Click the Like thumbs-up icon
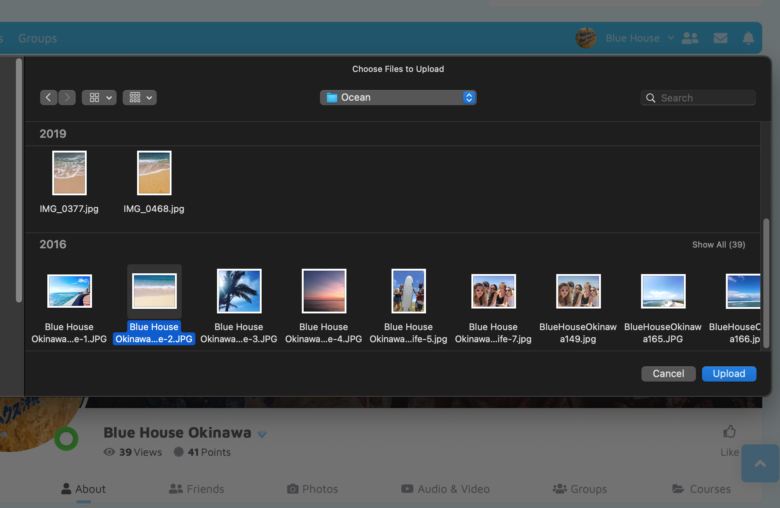This screenshot has height=508, width=780. (x=729, y=432)
